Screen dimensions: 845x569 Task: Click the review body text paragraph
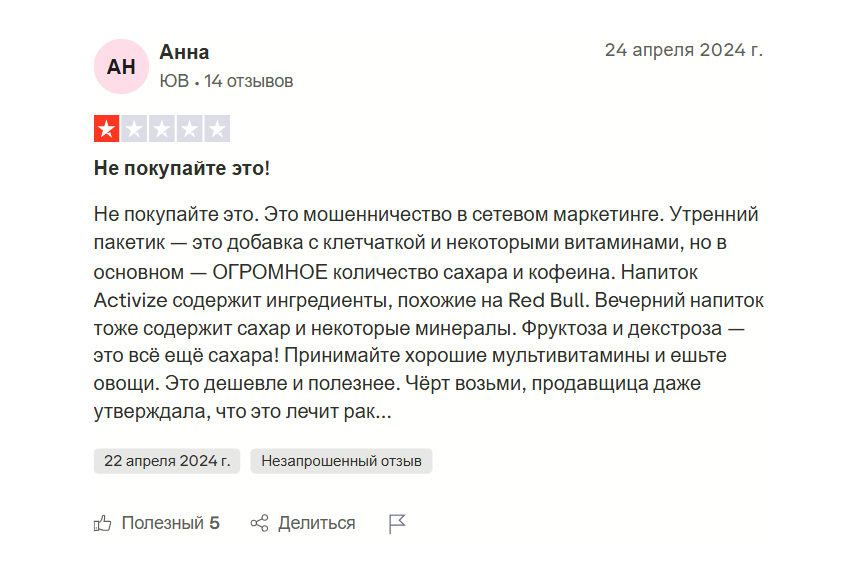point(422,313)
